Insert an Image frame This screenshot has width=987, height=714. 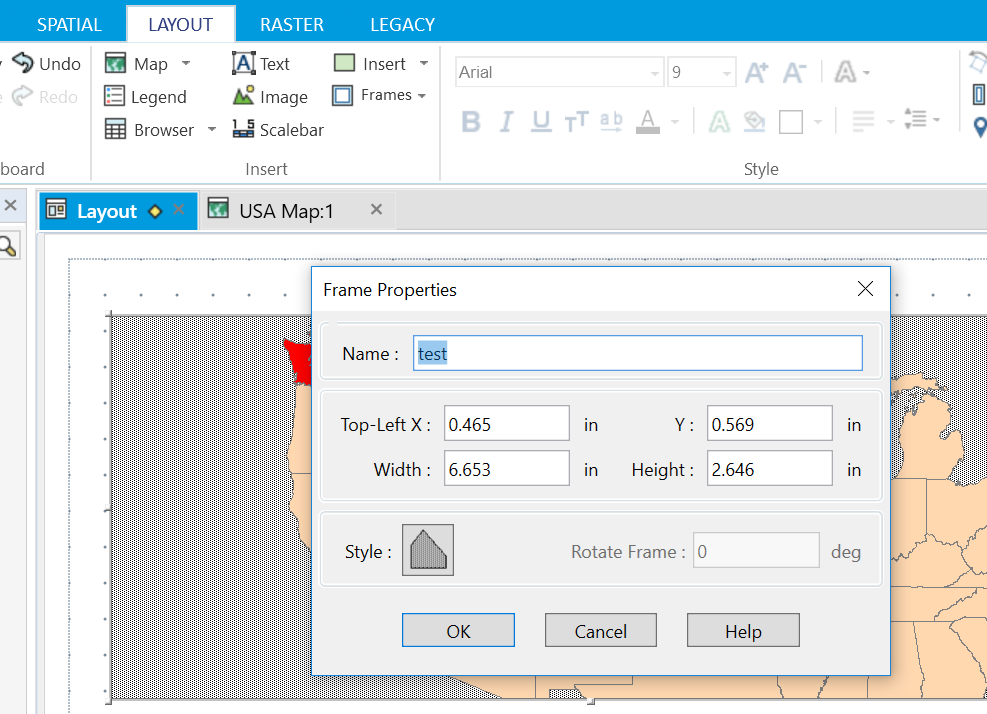pyautogui.click(x=269, y=96)
